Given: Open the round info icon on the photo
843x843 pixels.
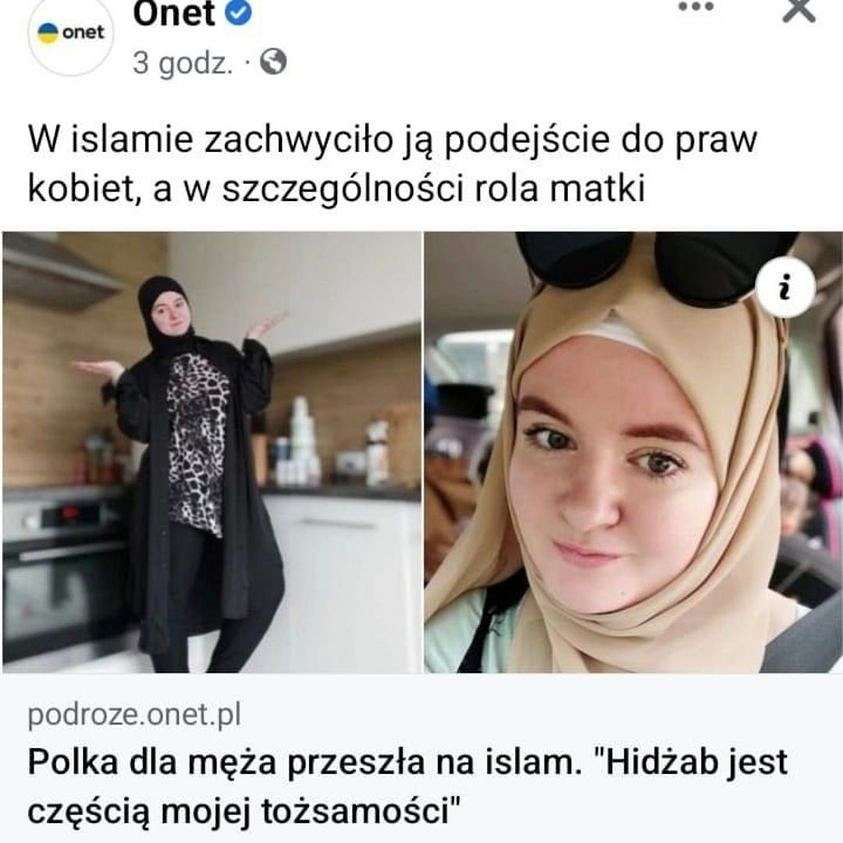Looking at the screenshot, I should click(785, 287).
